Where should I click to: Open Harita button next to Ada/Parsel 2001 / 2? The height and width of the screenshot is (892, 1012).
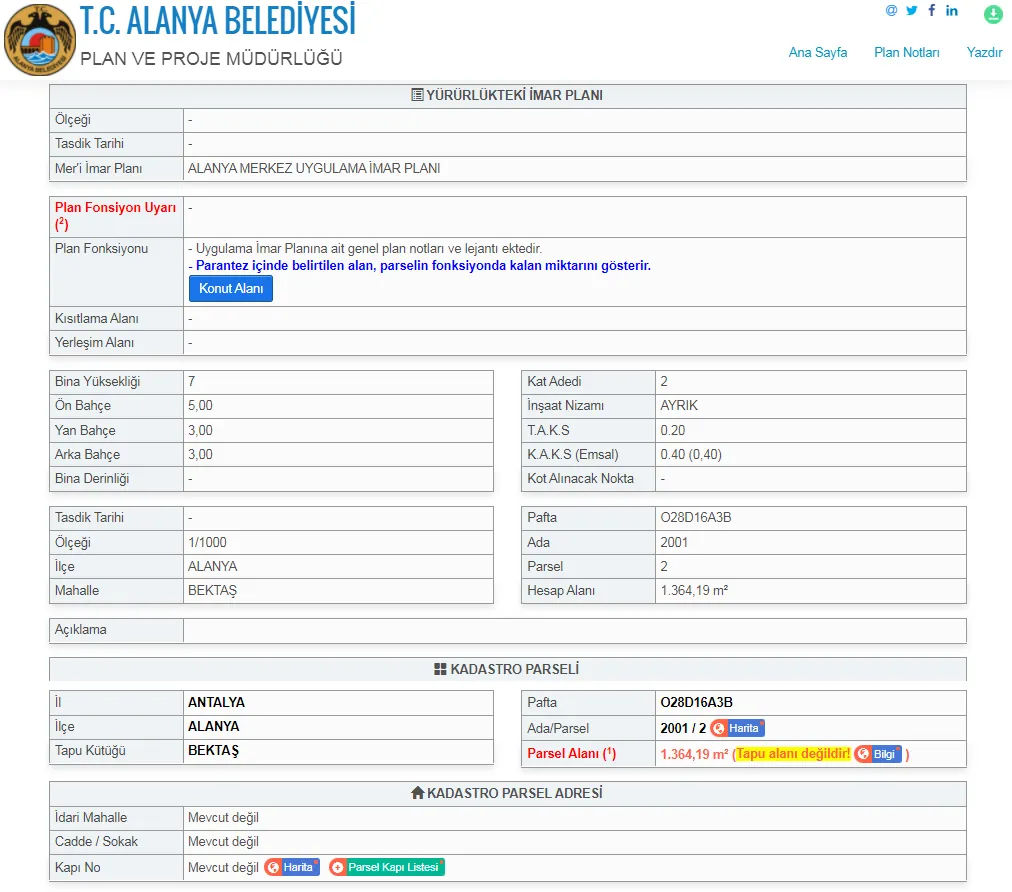(737, 728)
